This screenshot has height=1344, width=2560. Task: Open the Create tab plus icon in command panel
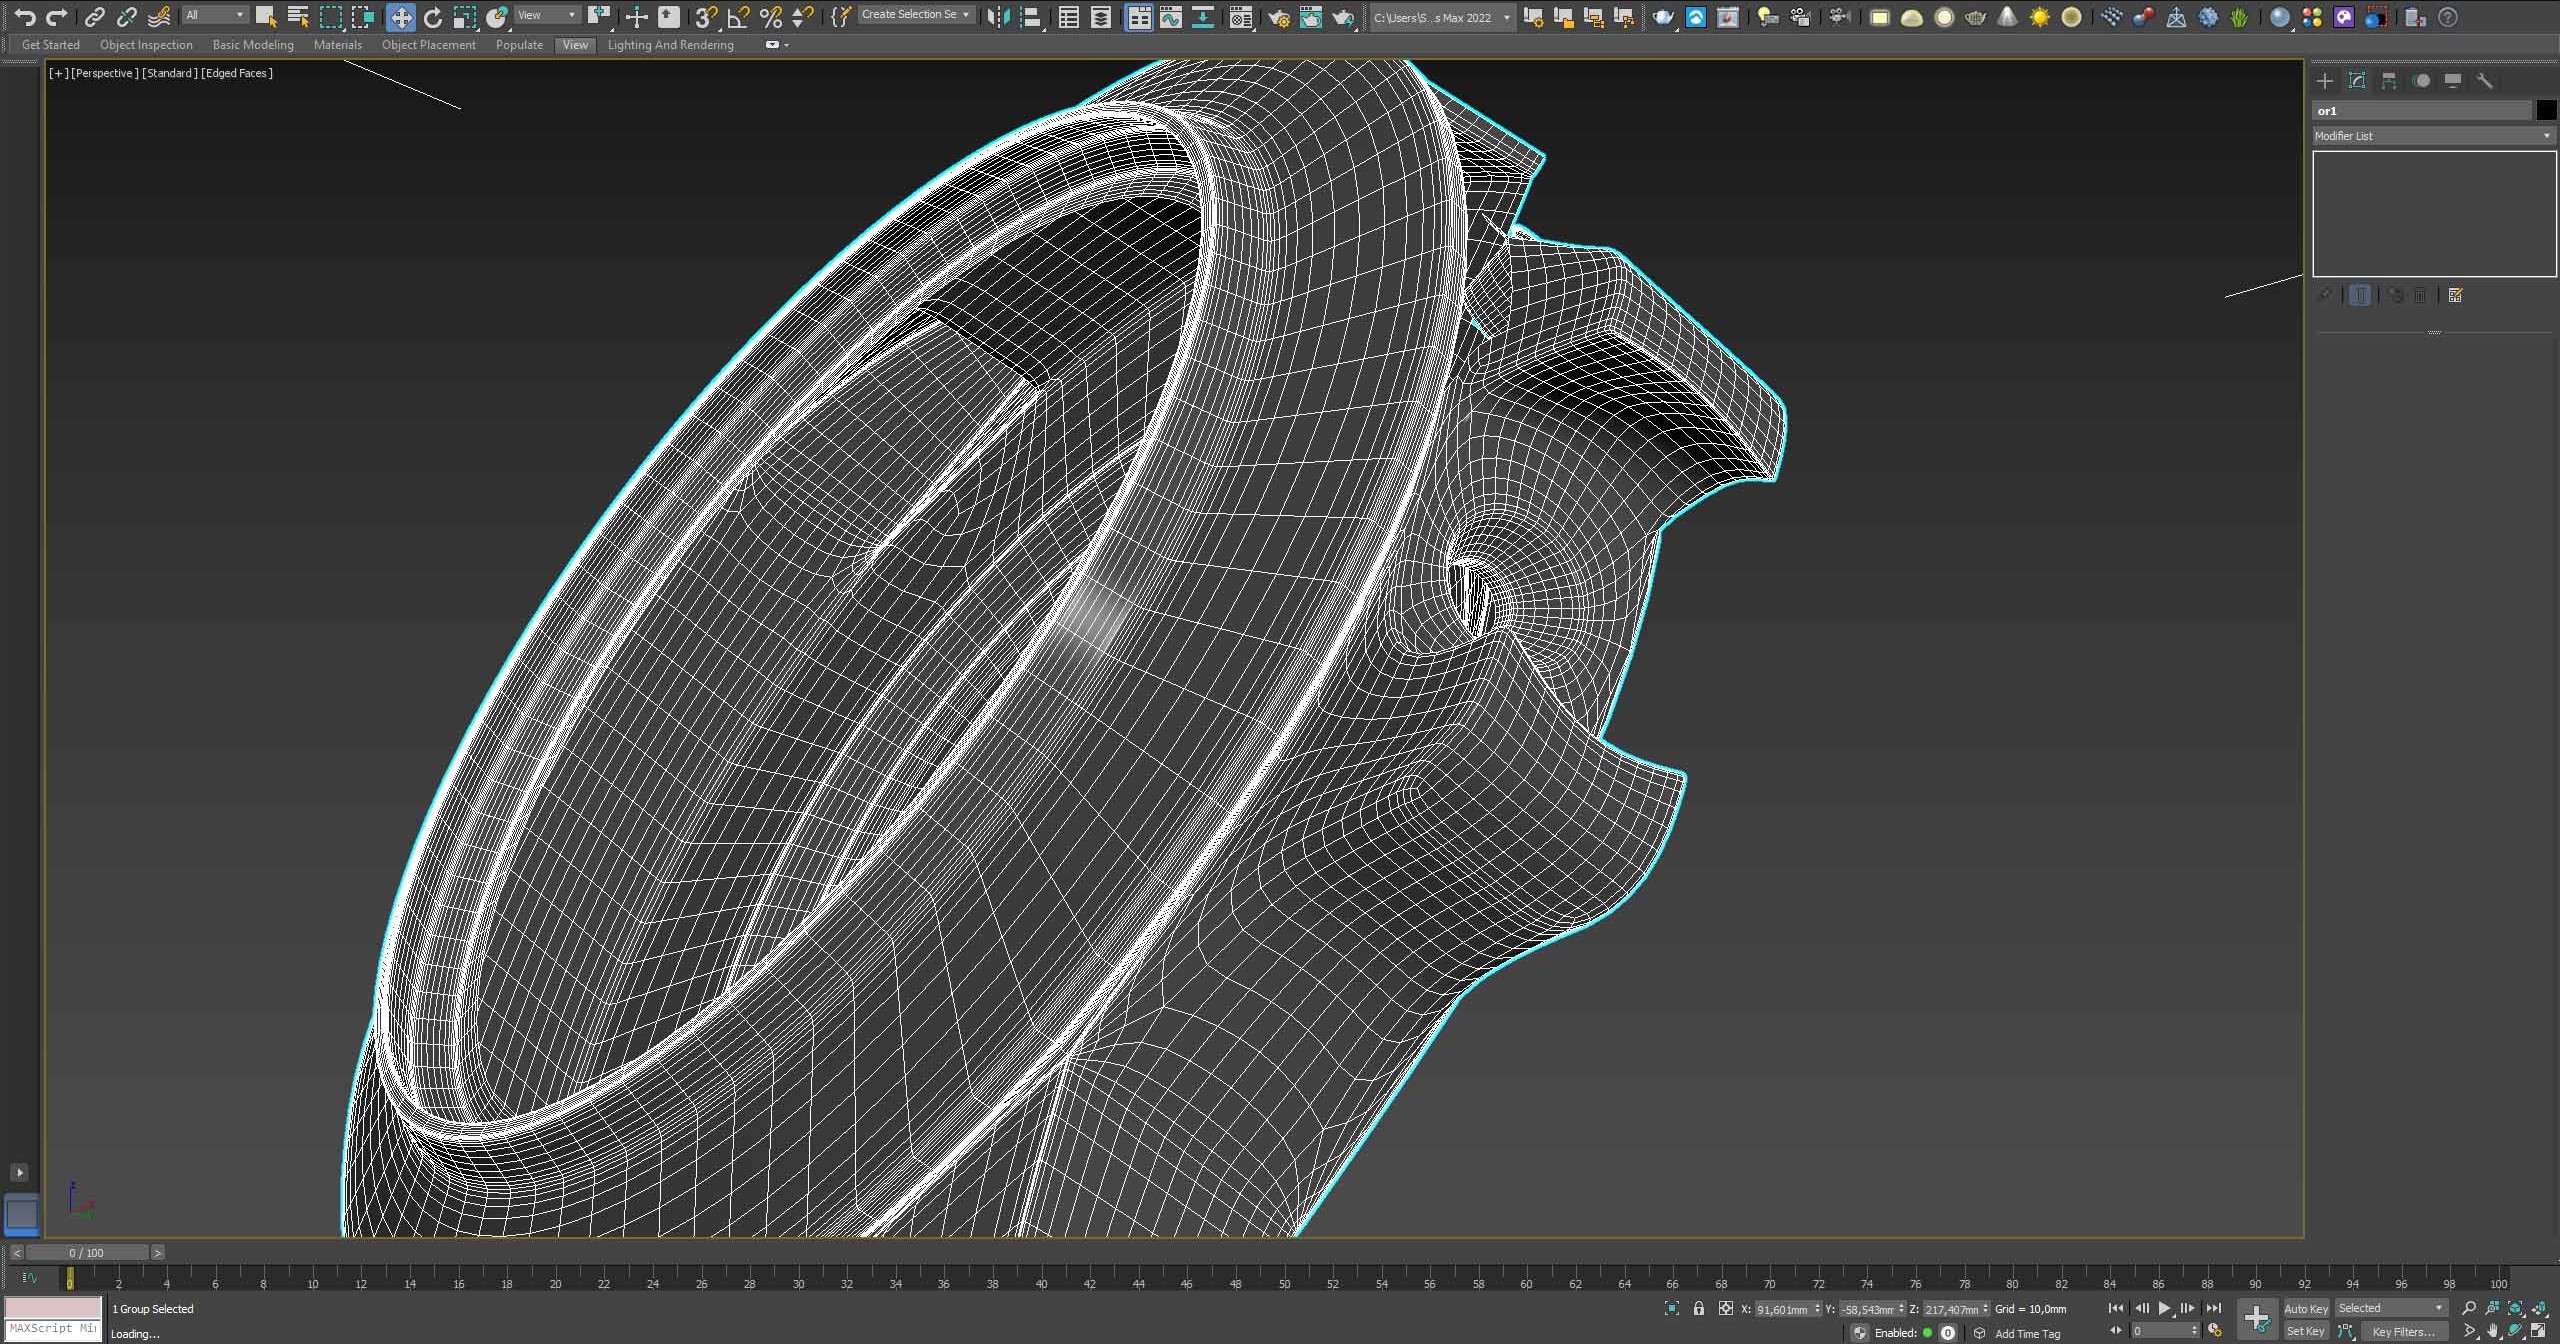point(2325,81)
